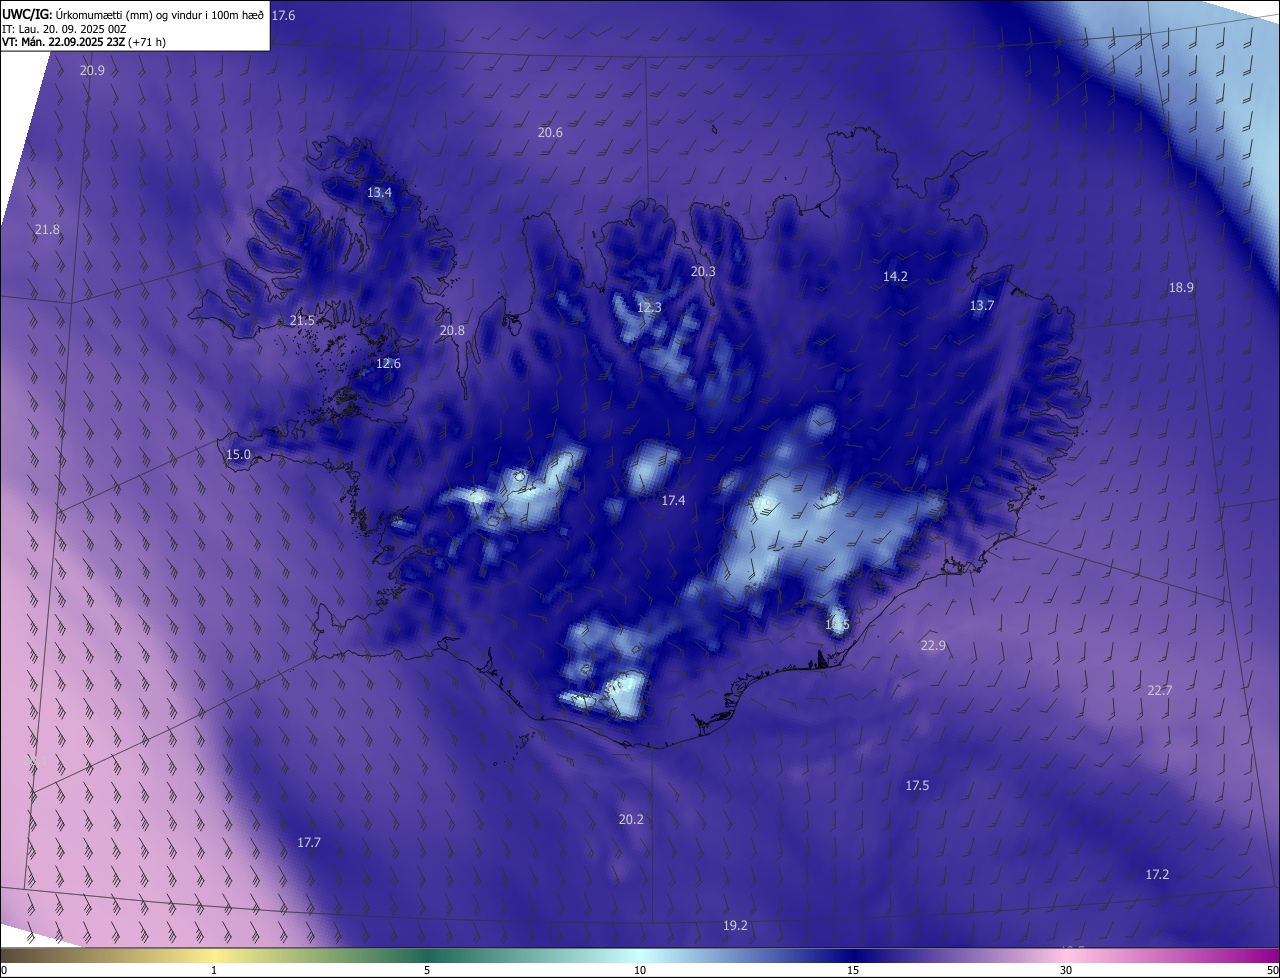The image size is (1280, 978).
Task: Select the 12.6 value label
Action: (x=388, y=363)
